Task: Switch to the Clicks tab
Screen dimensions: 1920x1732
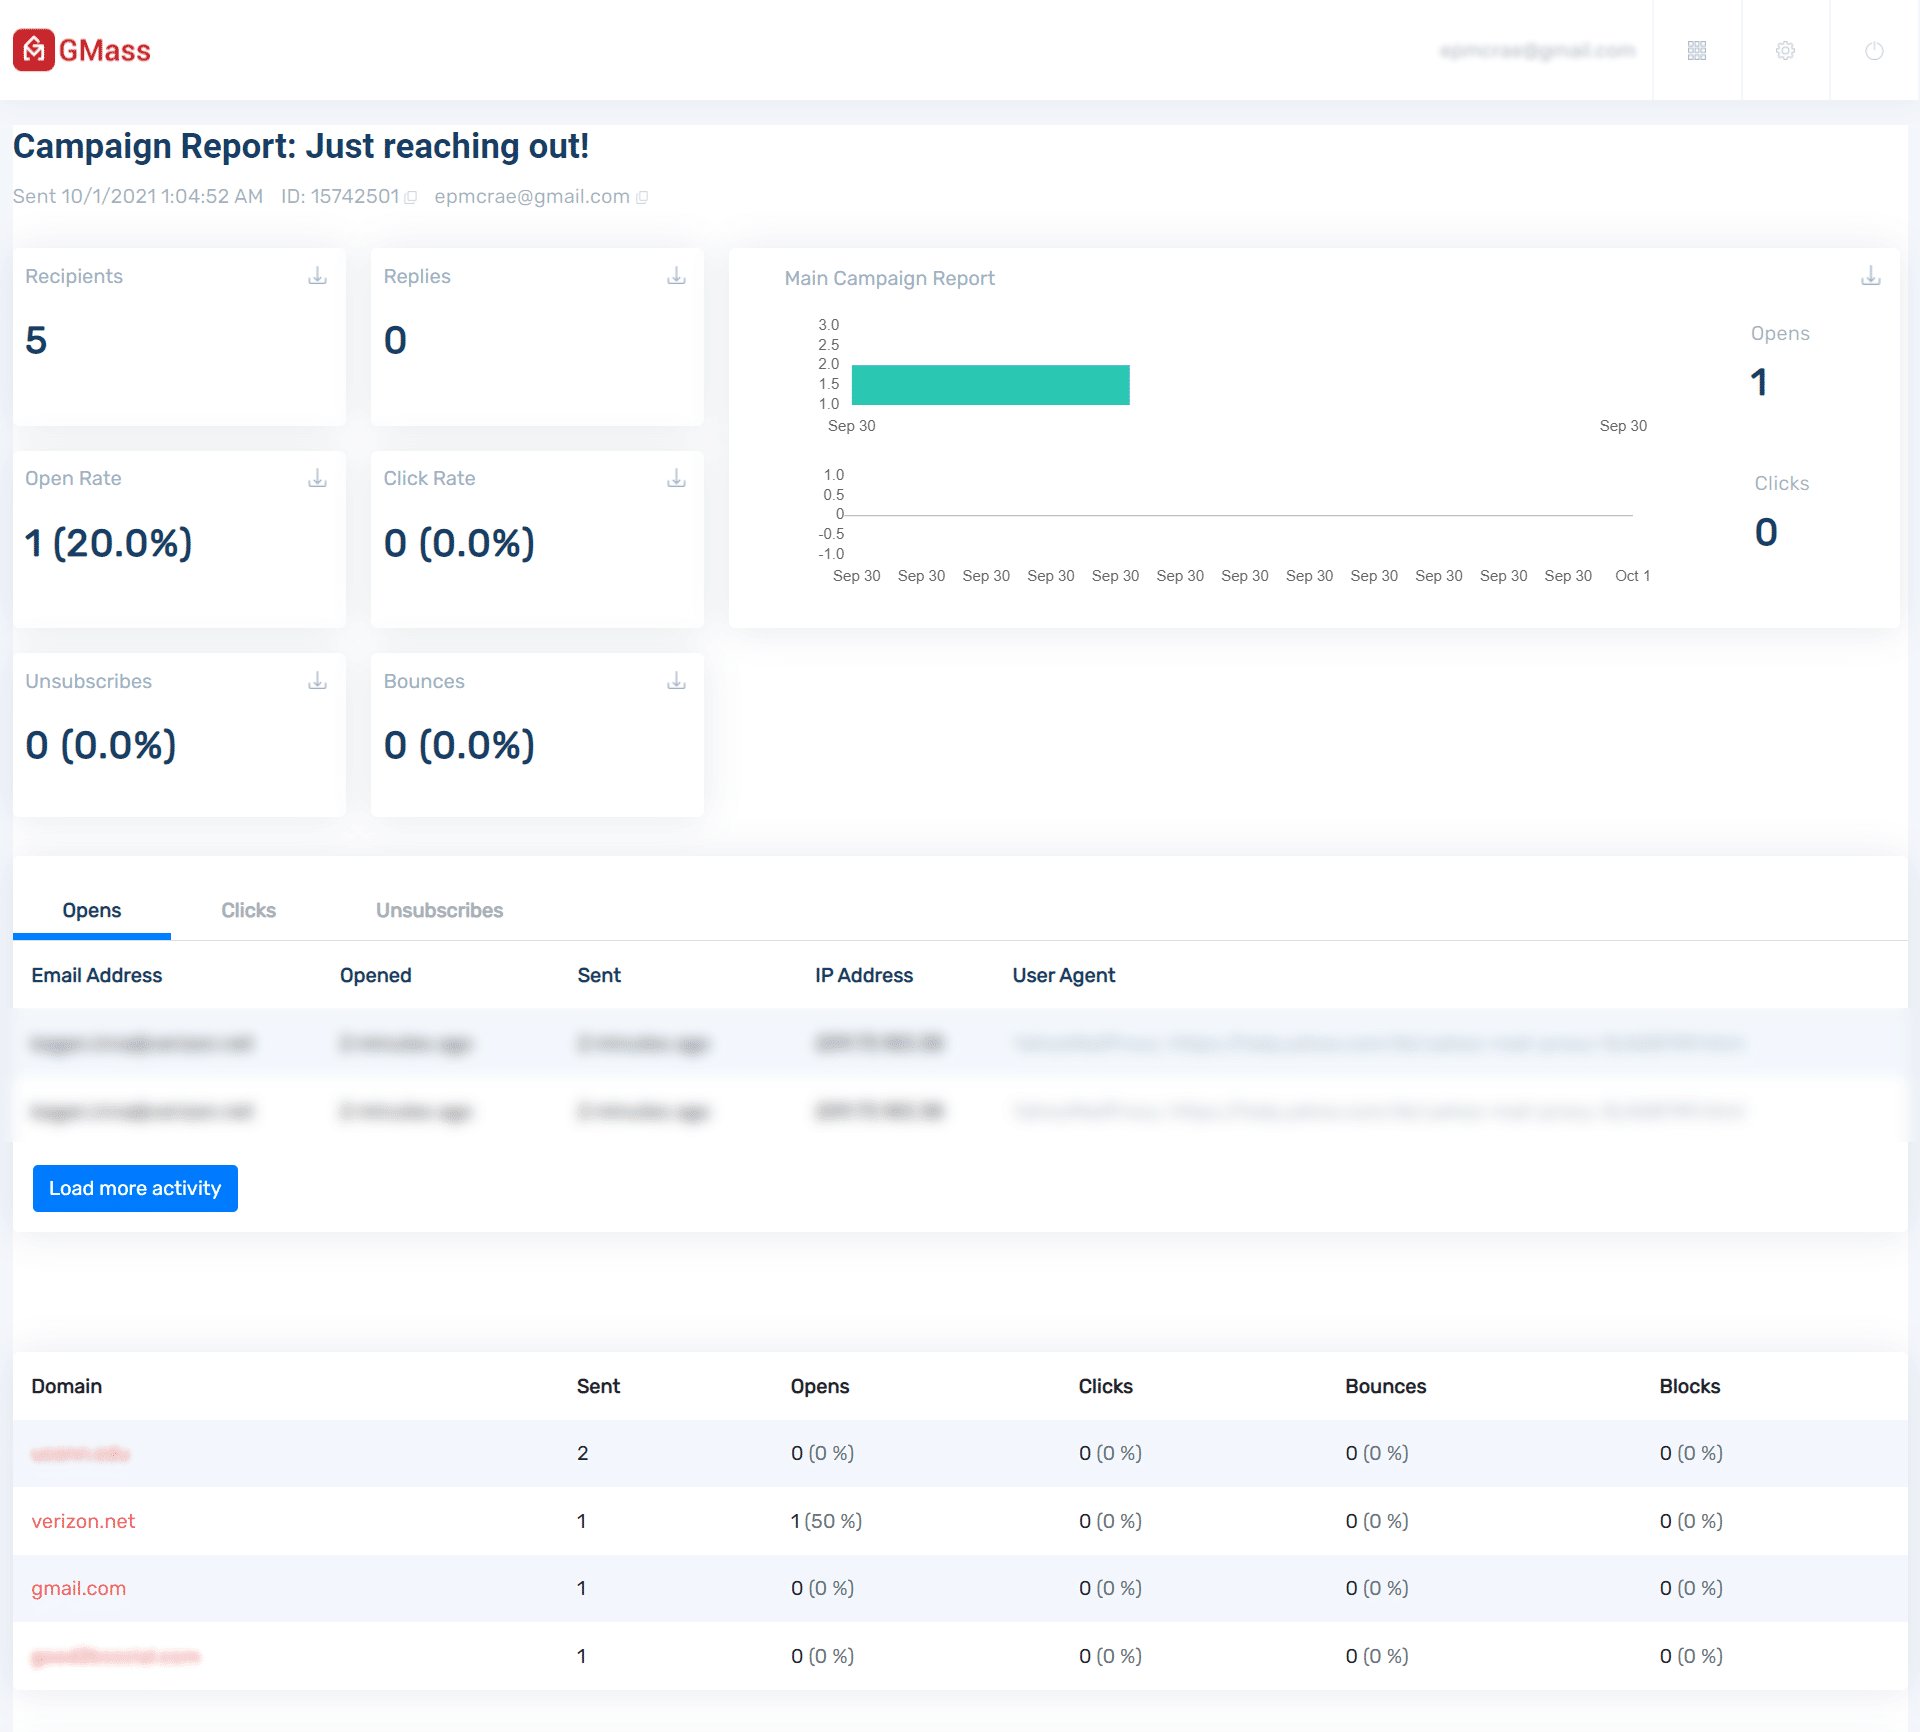Action: click(248, 910)
